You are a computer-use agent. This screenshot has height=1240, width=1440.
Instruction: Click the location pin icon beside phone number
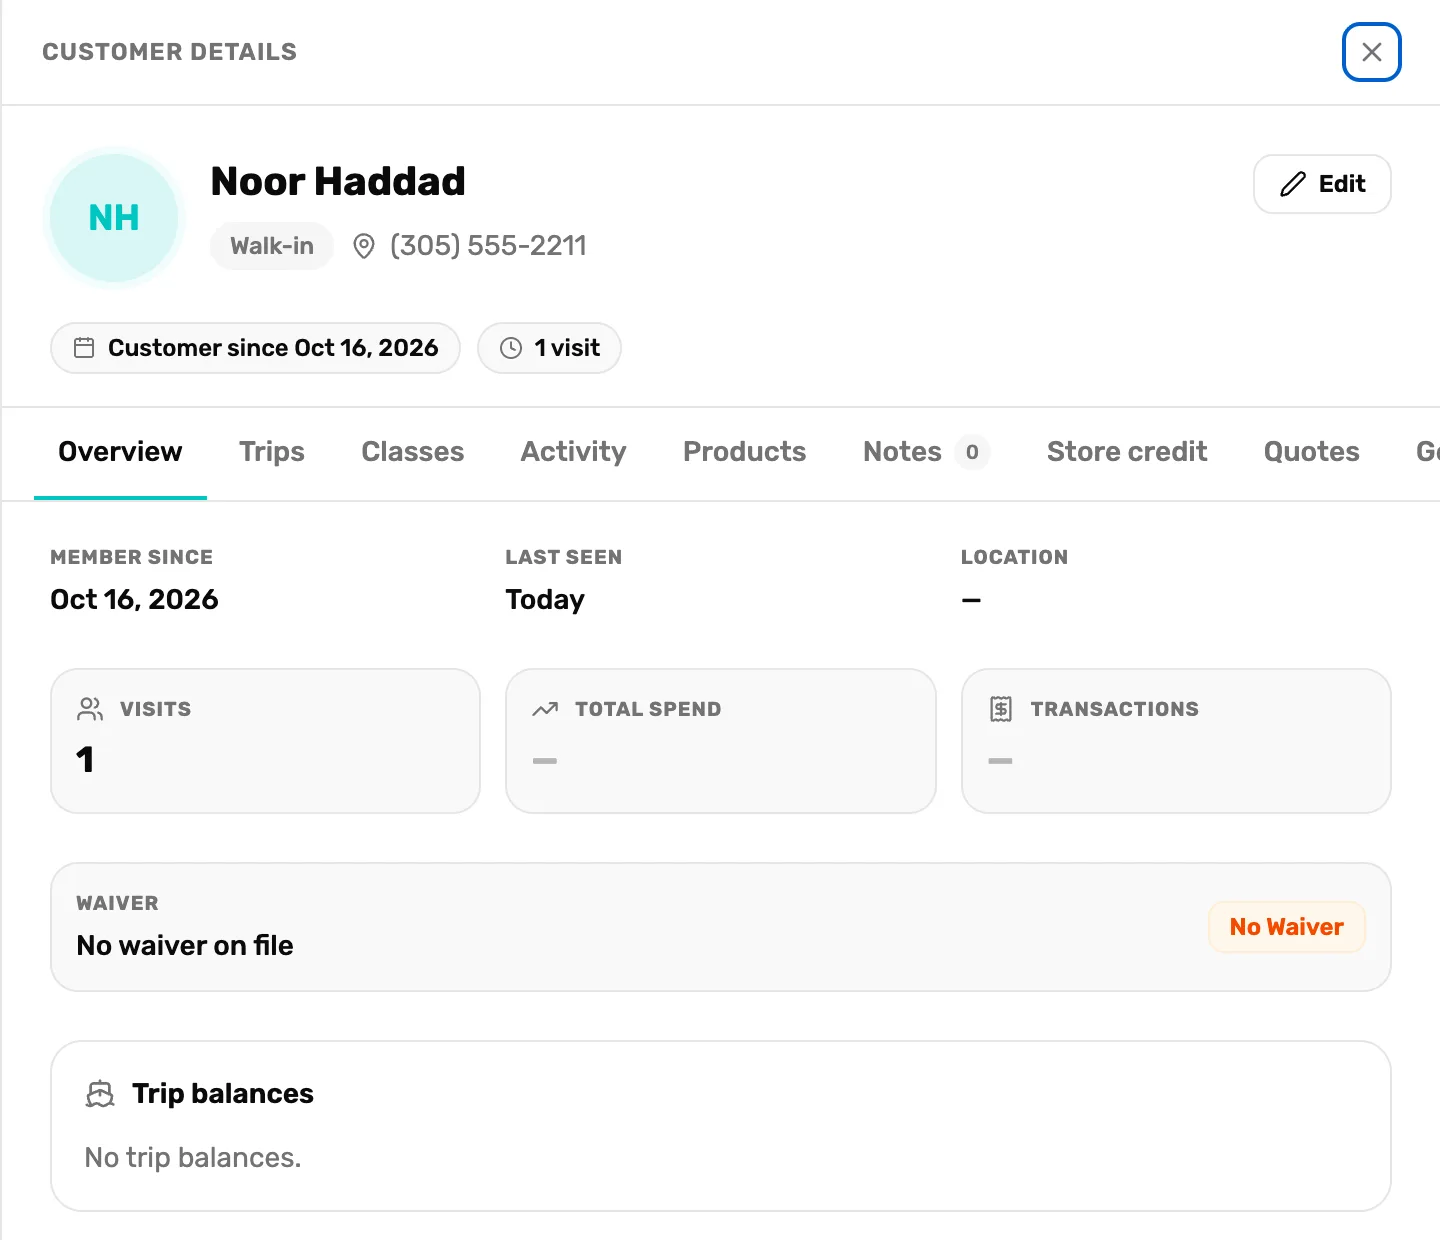[364, 246]
